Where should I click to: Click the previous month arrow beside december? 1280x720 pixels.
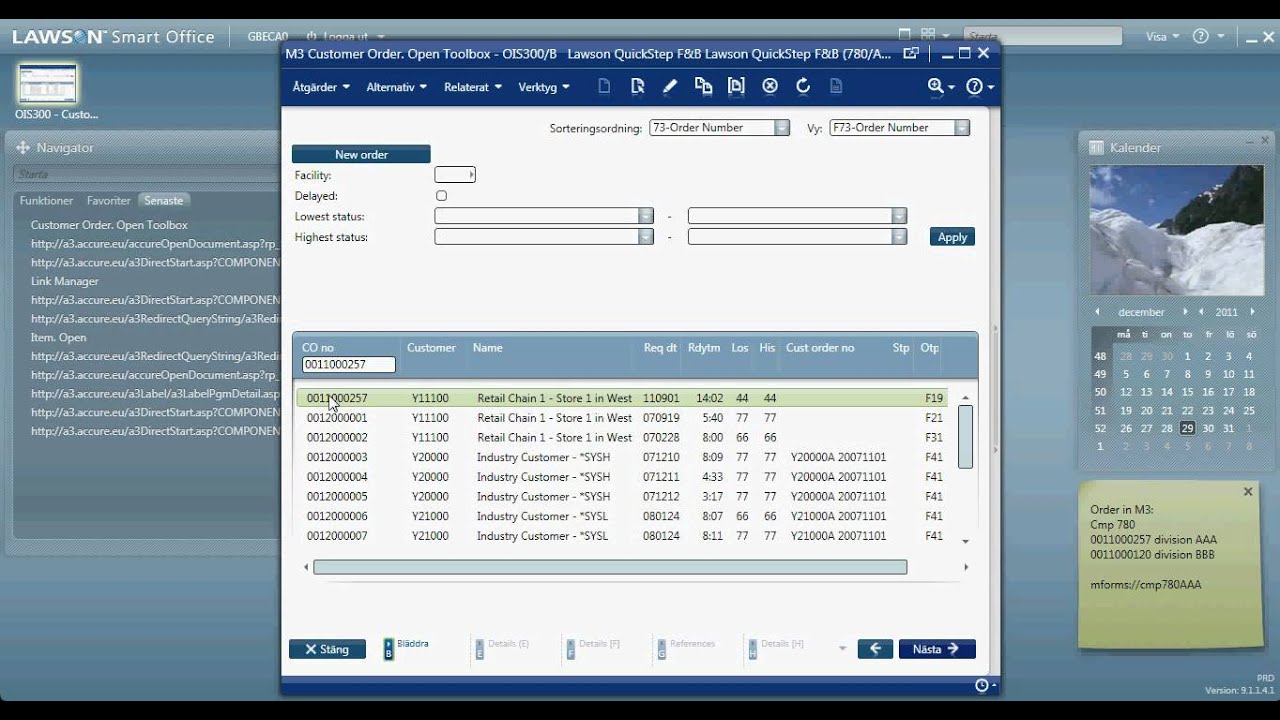[x=1097, y=312]
